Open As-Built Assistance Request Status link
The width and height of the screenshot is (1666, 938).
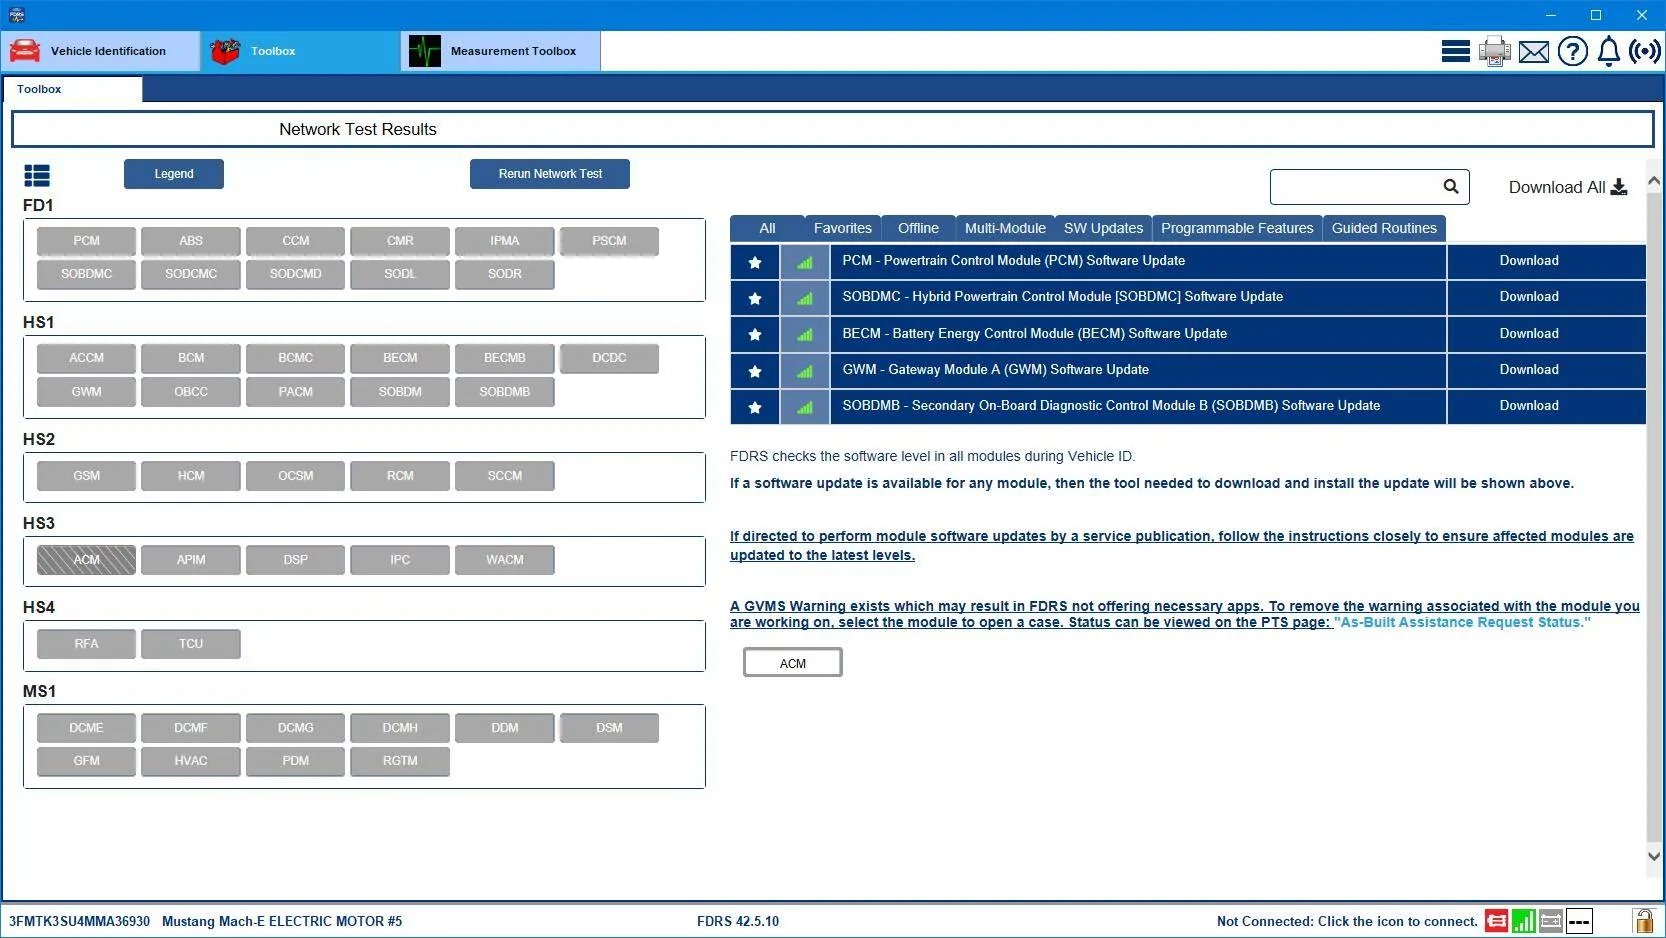pyautogui.click(x=1462, y=622)
